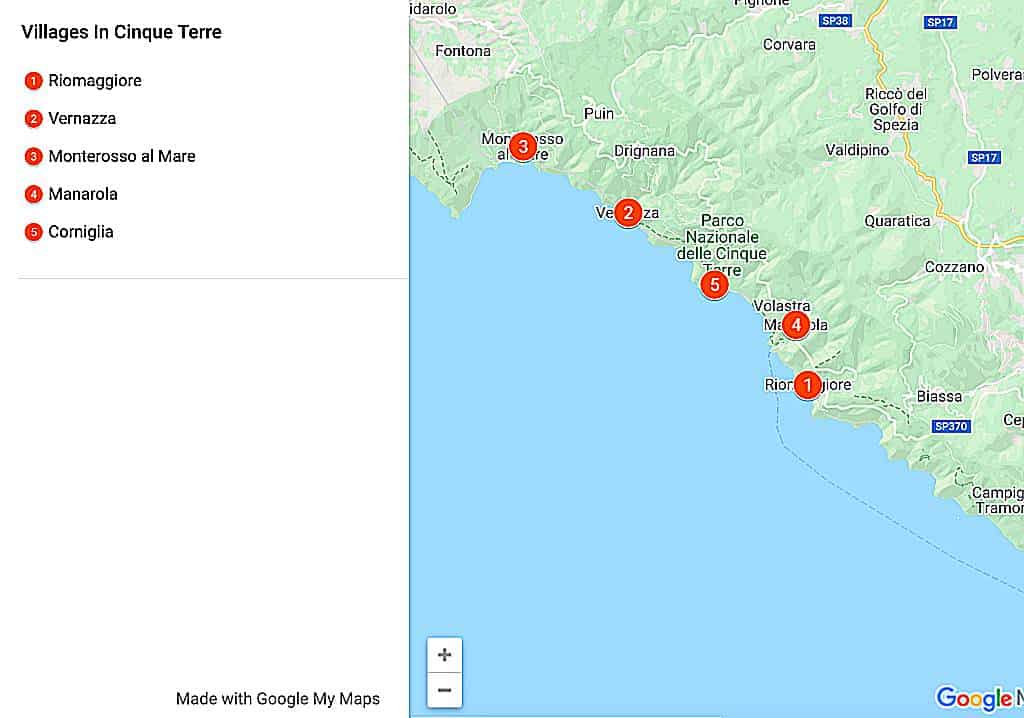Click the Valdipino place label
Screen dimensions: 1024x718
coord(857,150)
